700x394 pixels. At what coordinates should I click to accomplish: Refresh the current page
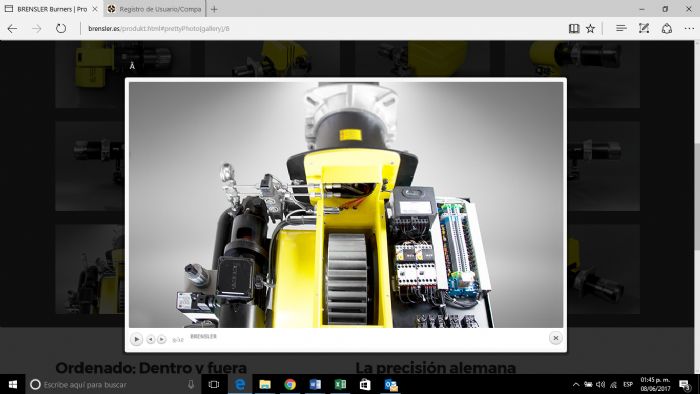(61, 29)
